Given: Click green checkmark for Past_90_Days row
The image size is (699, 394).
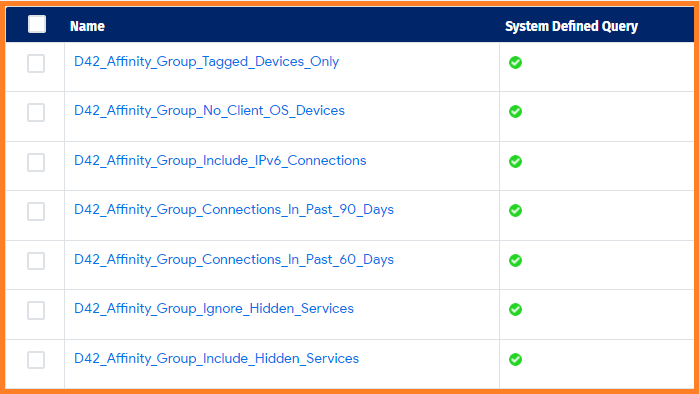Looking at the screenshot, I should coord(515,210).
